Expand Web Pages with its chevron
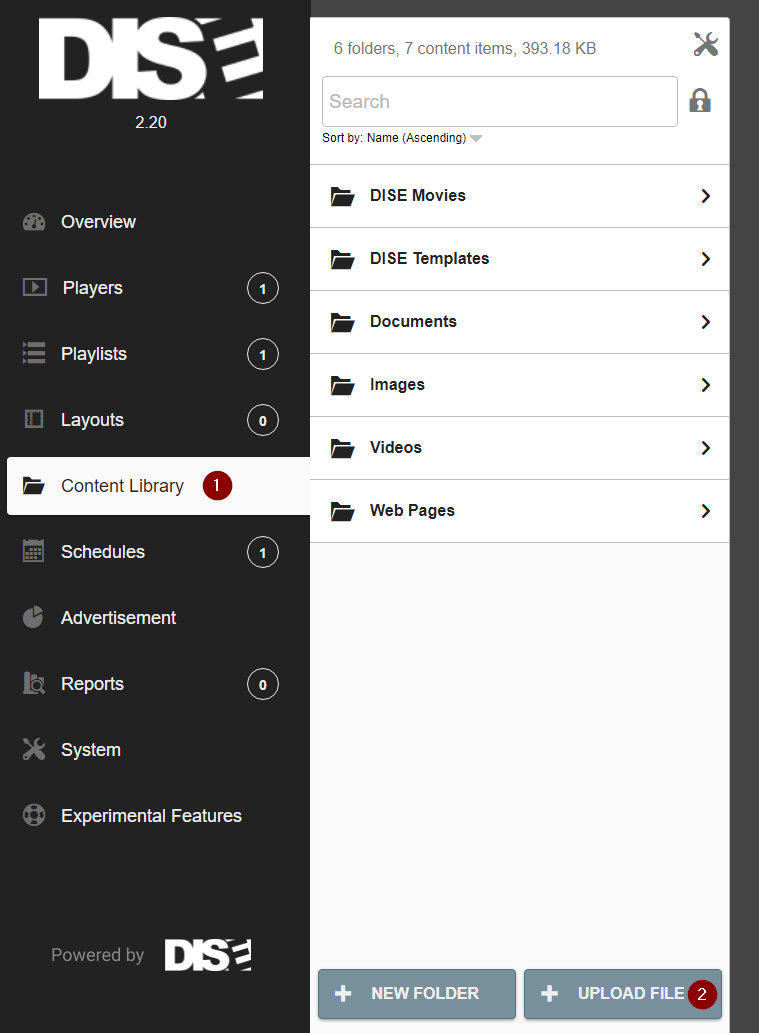The width and height of the screenshot is (759, 1033). [706, 511]
